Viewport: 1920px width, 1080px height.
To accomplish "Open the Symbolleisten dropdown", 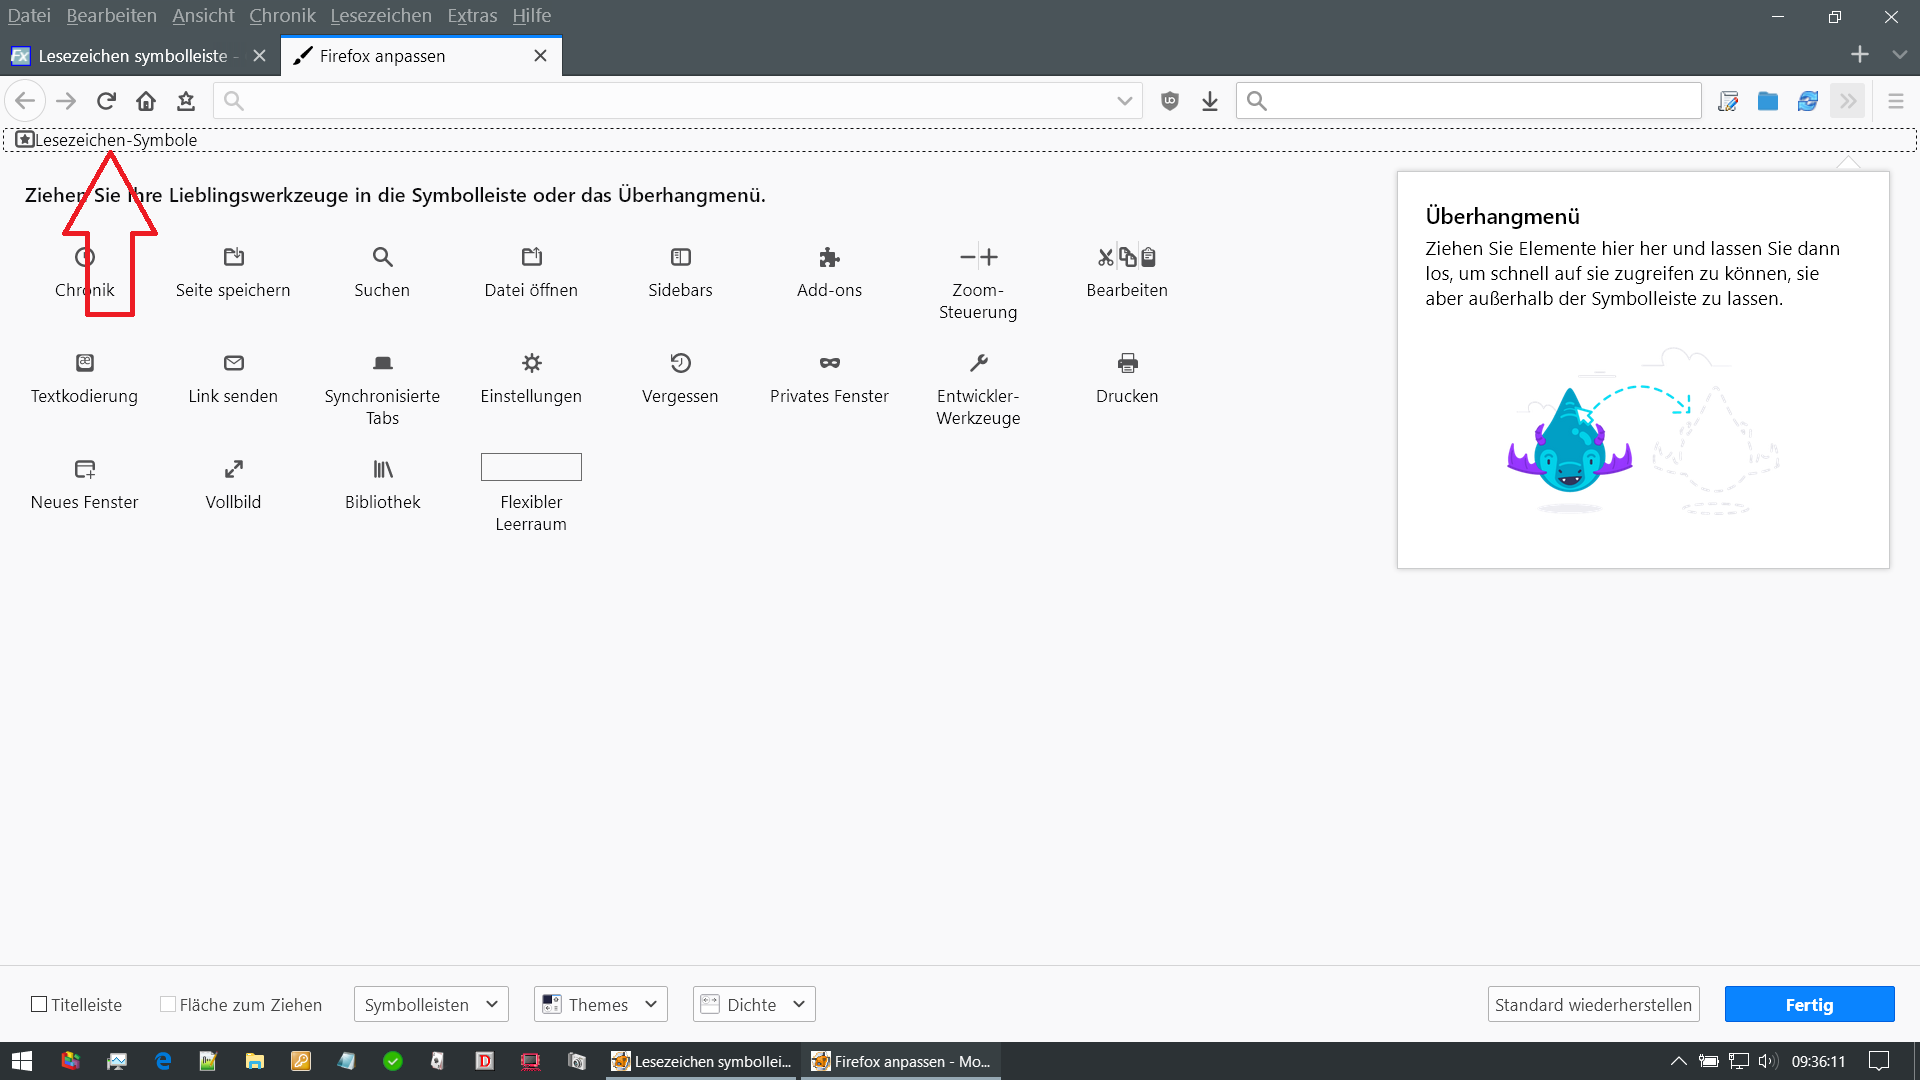I will tap(431, 1004).
